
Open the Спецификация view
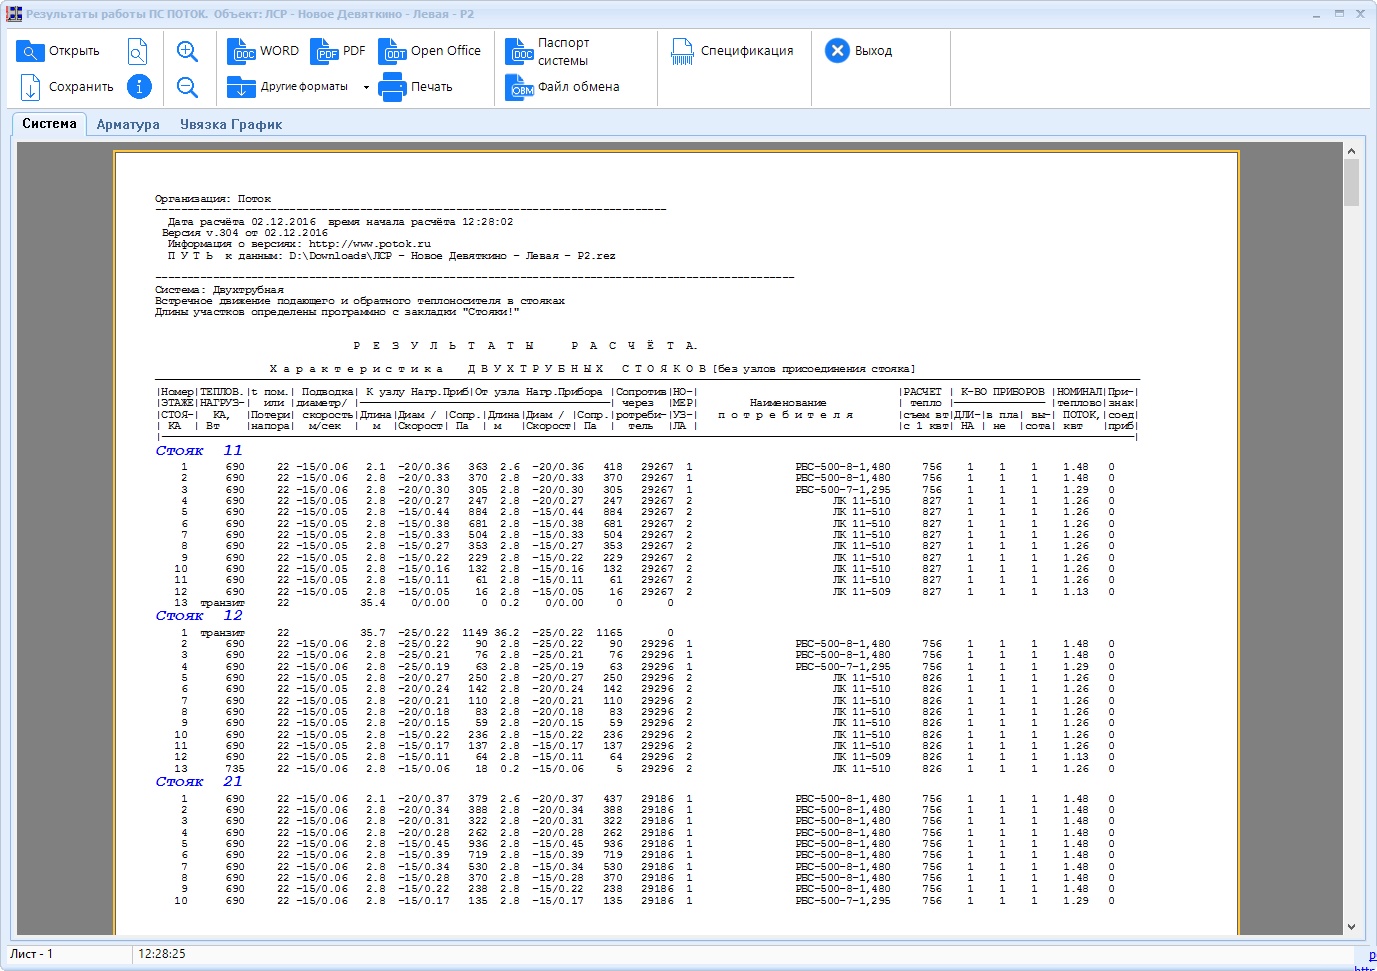coord(731,51)
